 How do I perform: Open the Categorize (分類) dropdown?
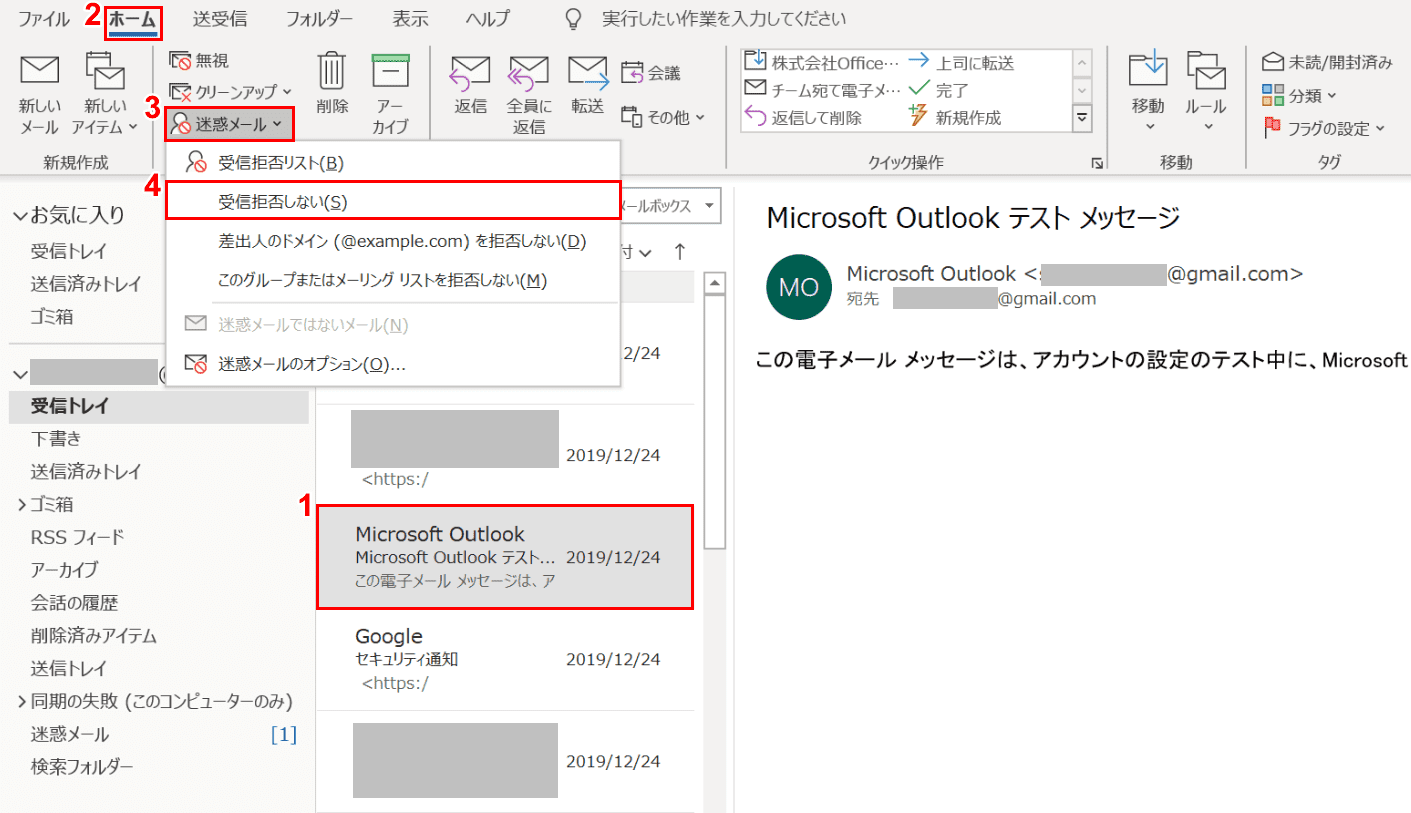[x=1299, y=95]
